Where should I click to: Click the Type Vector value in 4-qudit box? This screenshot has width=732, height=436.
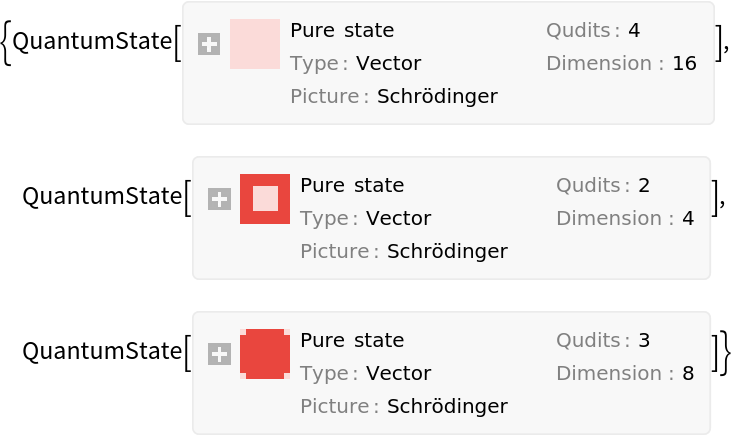388,63
